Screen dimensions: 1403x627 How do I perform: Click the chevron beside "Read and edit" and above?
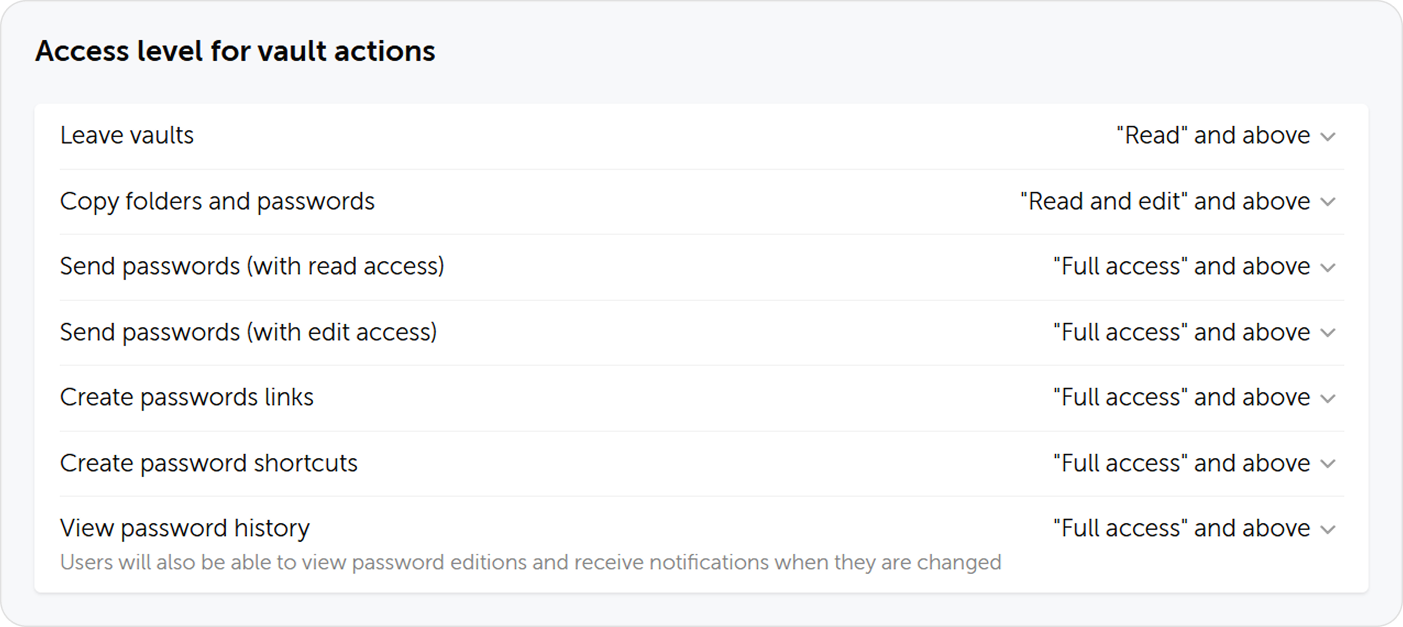1330,201
